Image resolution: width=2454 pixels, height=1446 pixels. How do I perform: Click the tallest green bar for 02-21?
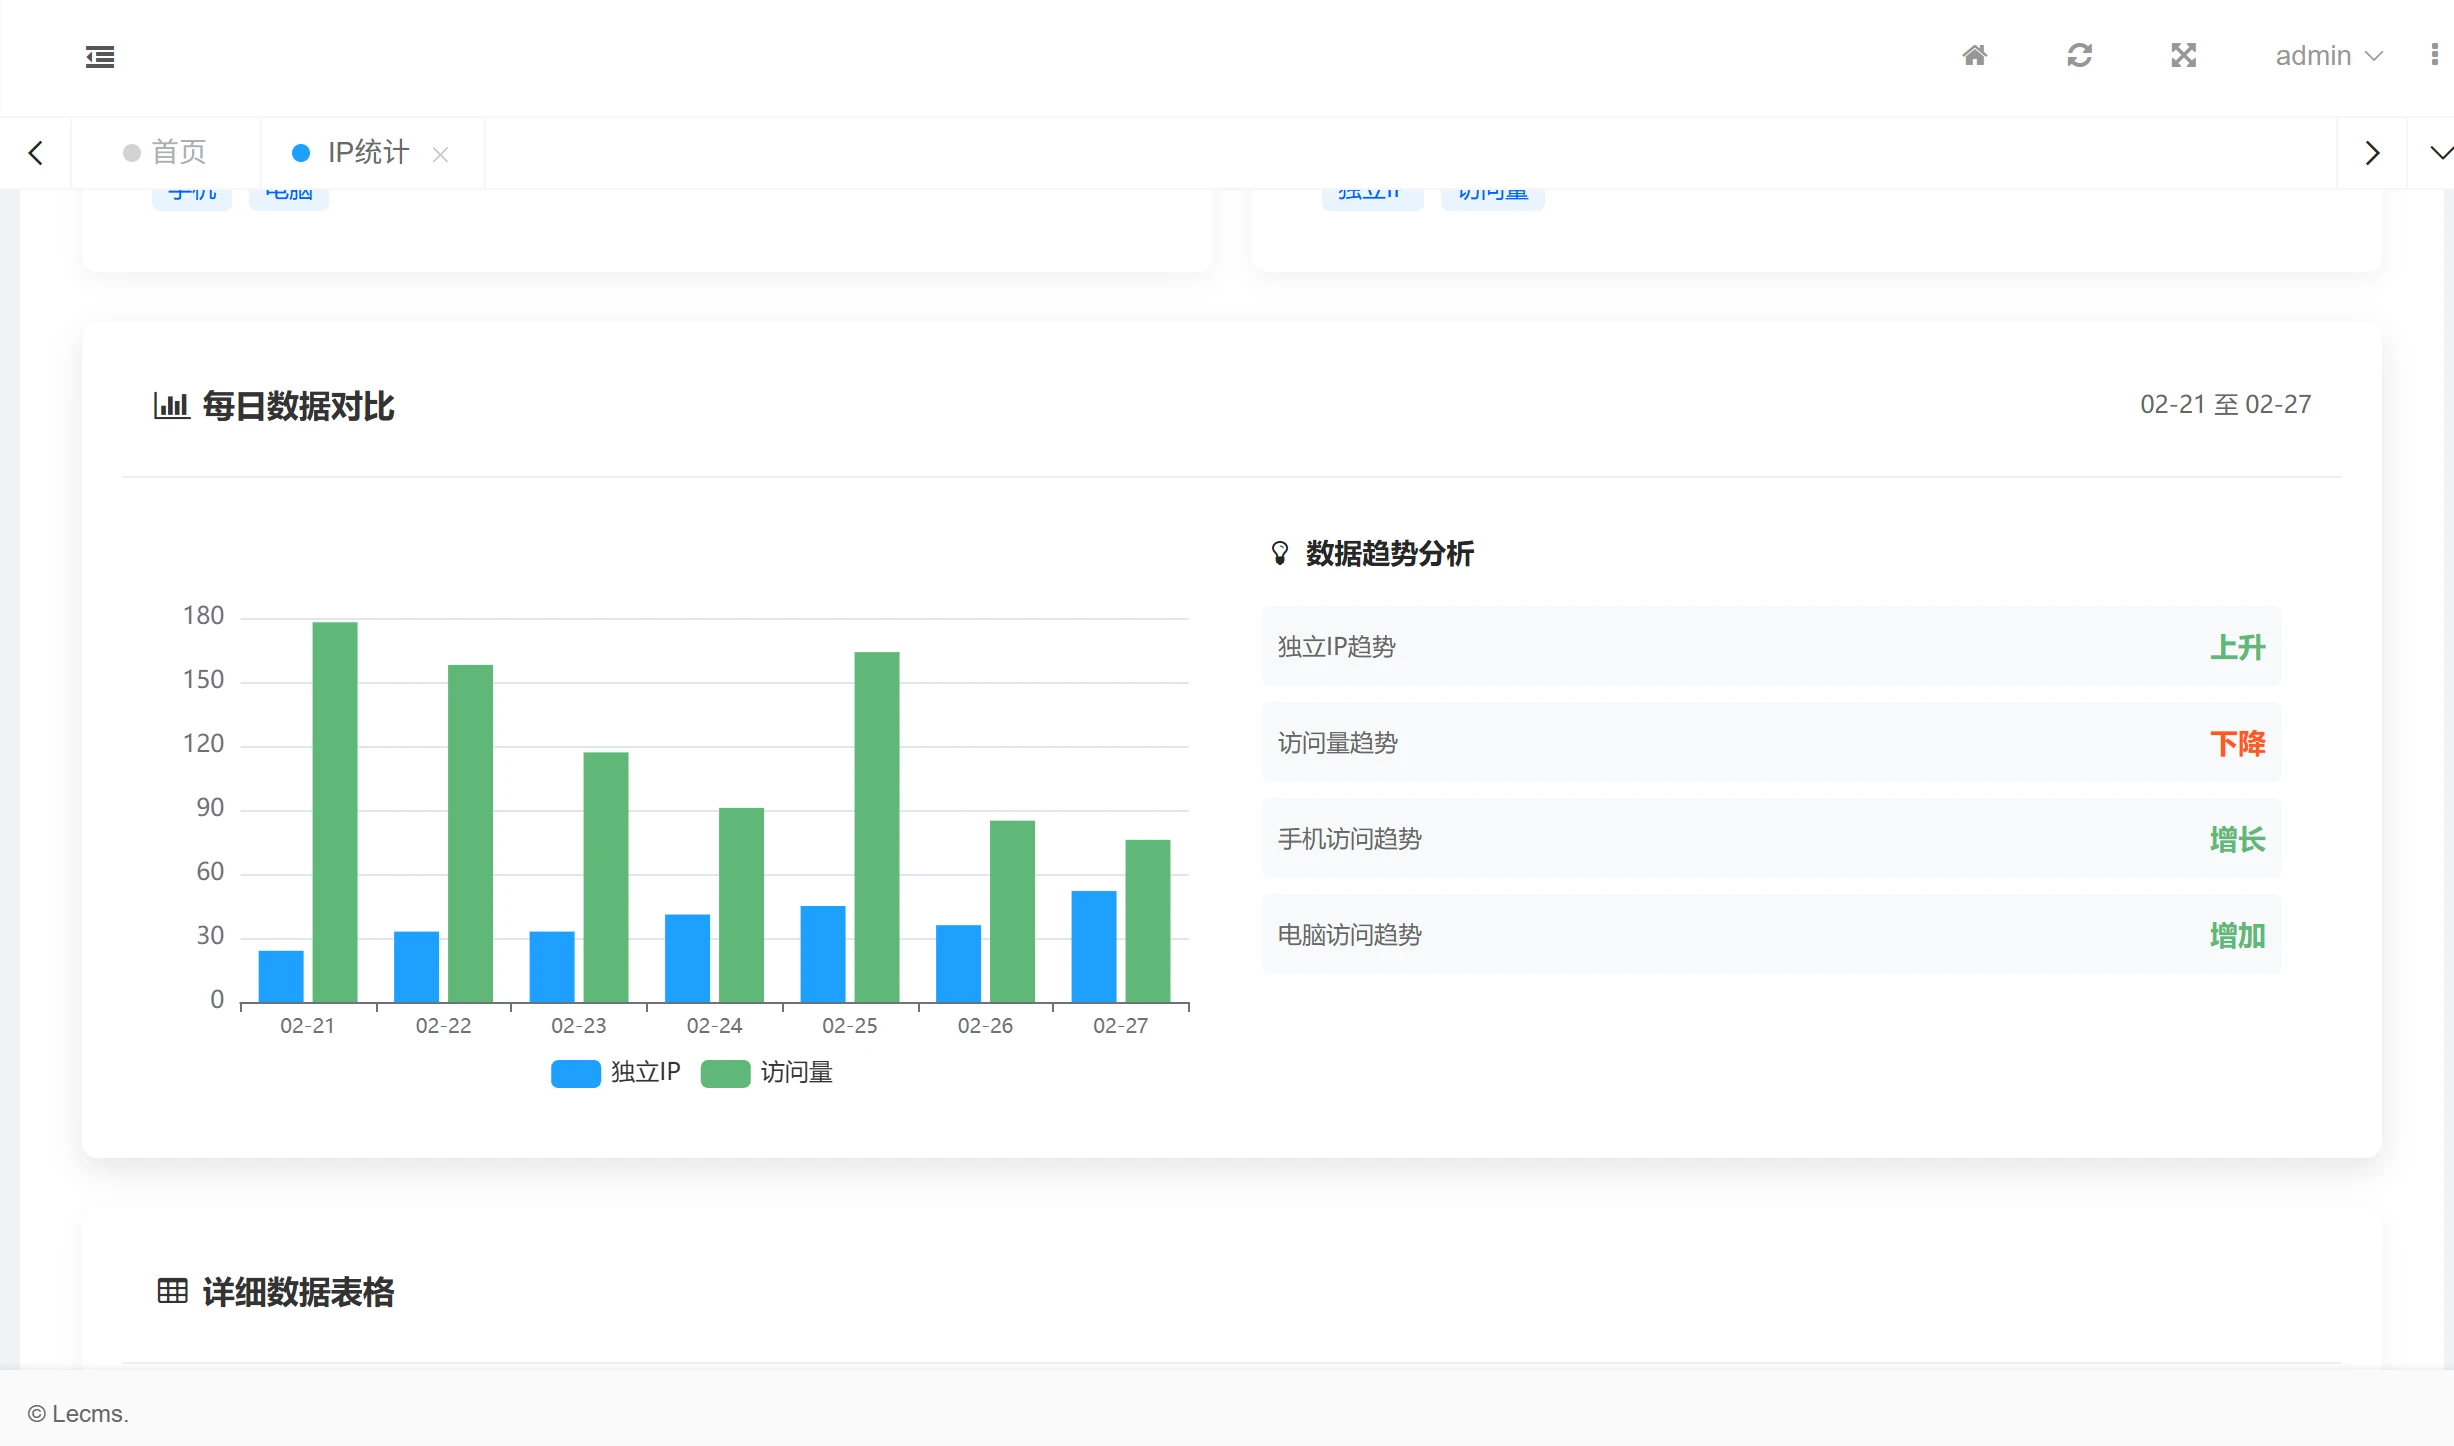(334, 810)
